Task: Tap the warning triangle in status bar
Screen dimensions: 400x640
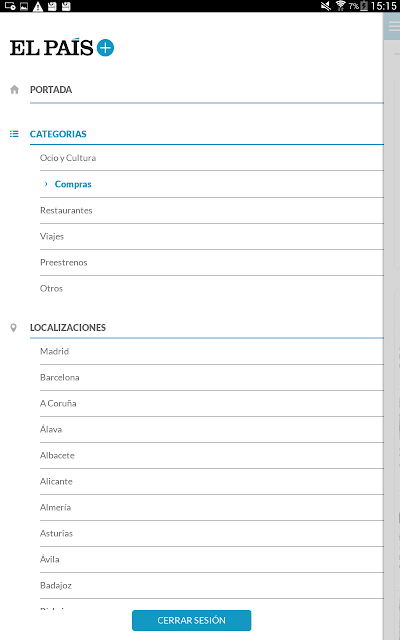Action: 38,6
